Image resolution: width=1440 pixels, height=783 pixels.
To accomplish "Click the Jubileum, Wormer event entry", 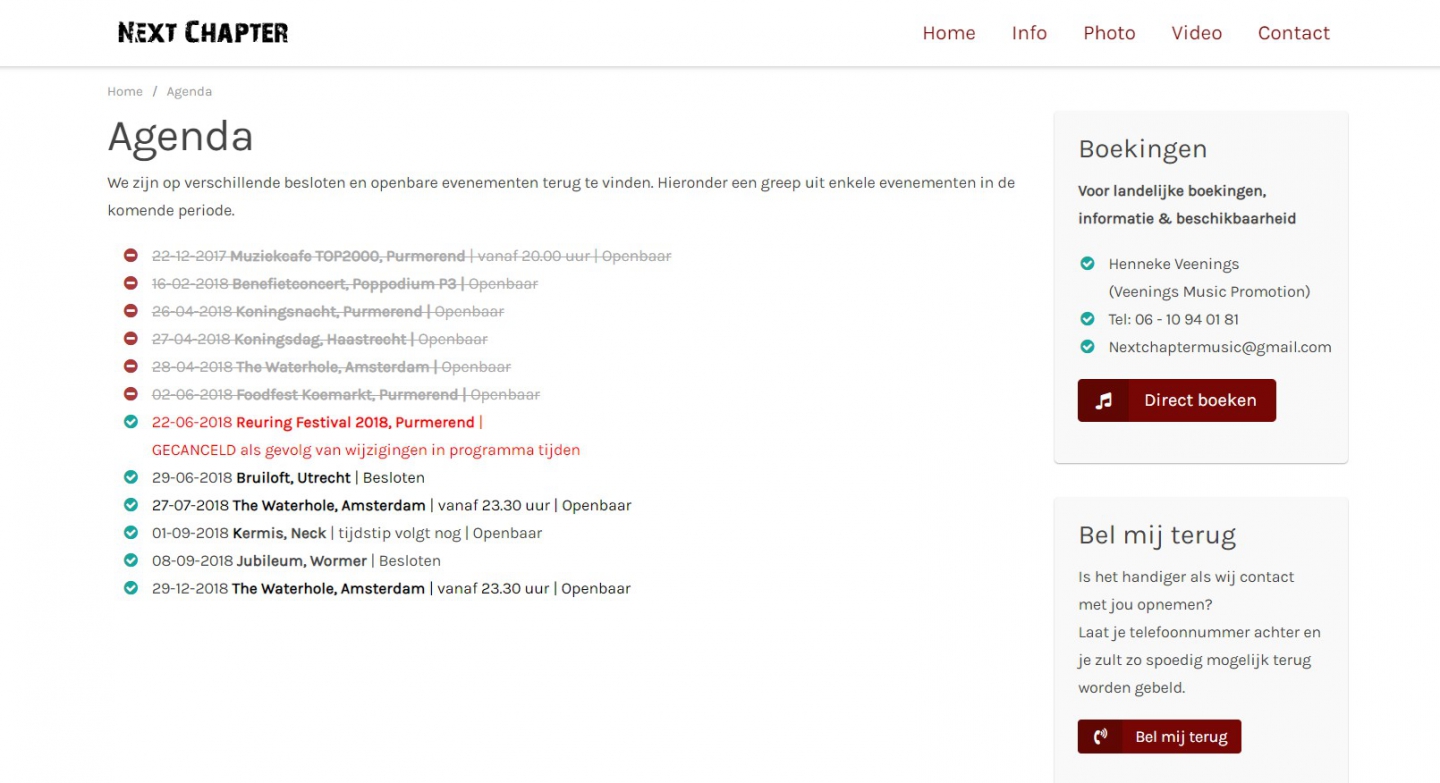I will [x=303, y=561].
